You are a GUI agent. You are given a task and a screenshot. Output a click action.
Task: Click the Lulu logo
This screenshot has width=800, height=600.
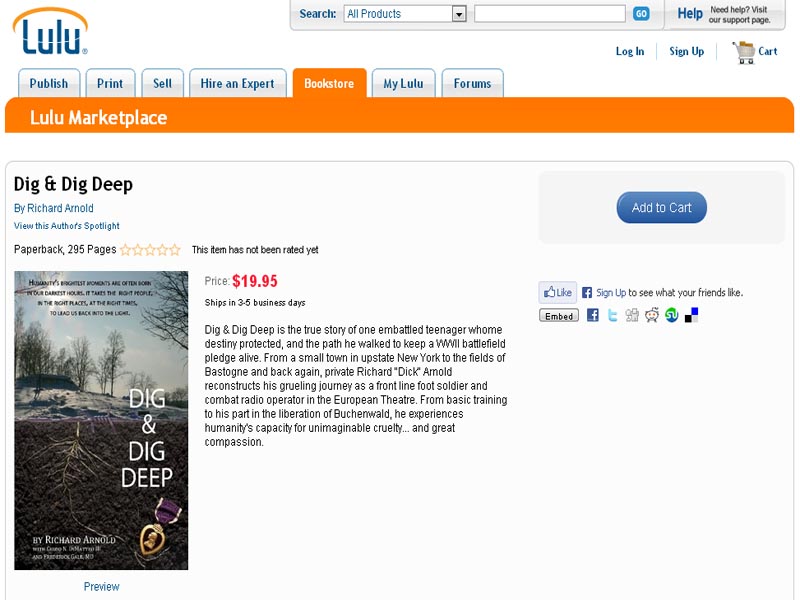pos(50,32)
